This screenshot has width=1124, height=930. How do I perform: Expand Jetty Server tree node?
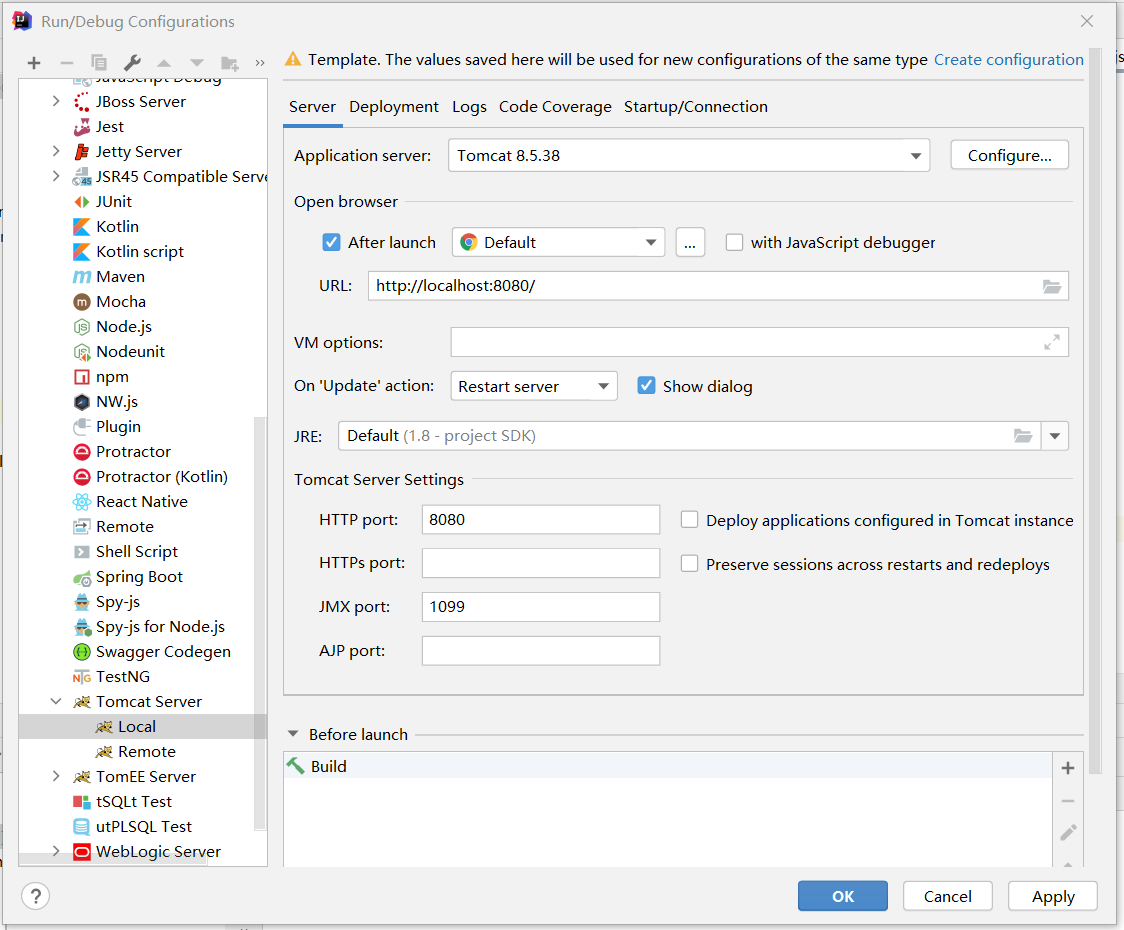tap(56, 151)
